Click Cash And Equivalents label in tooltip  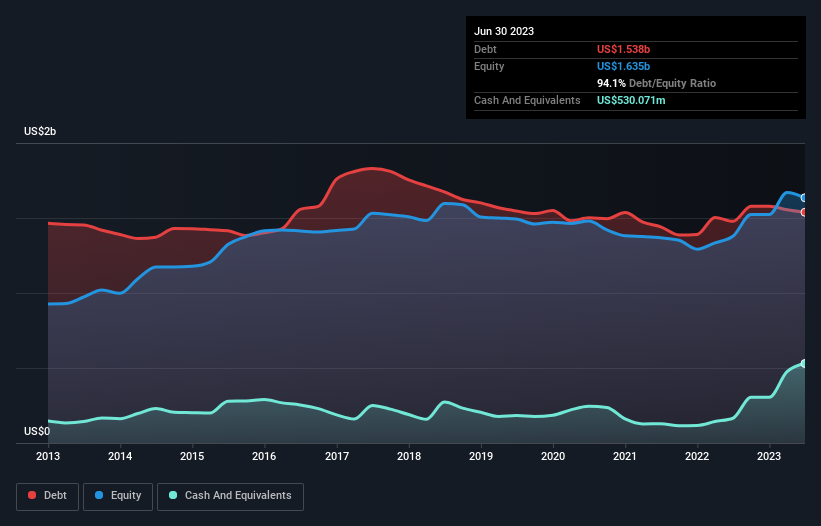(x=527, y=100)
